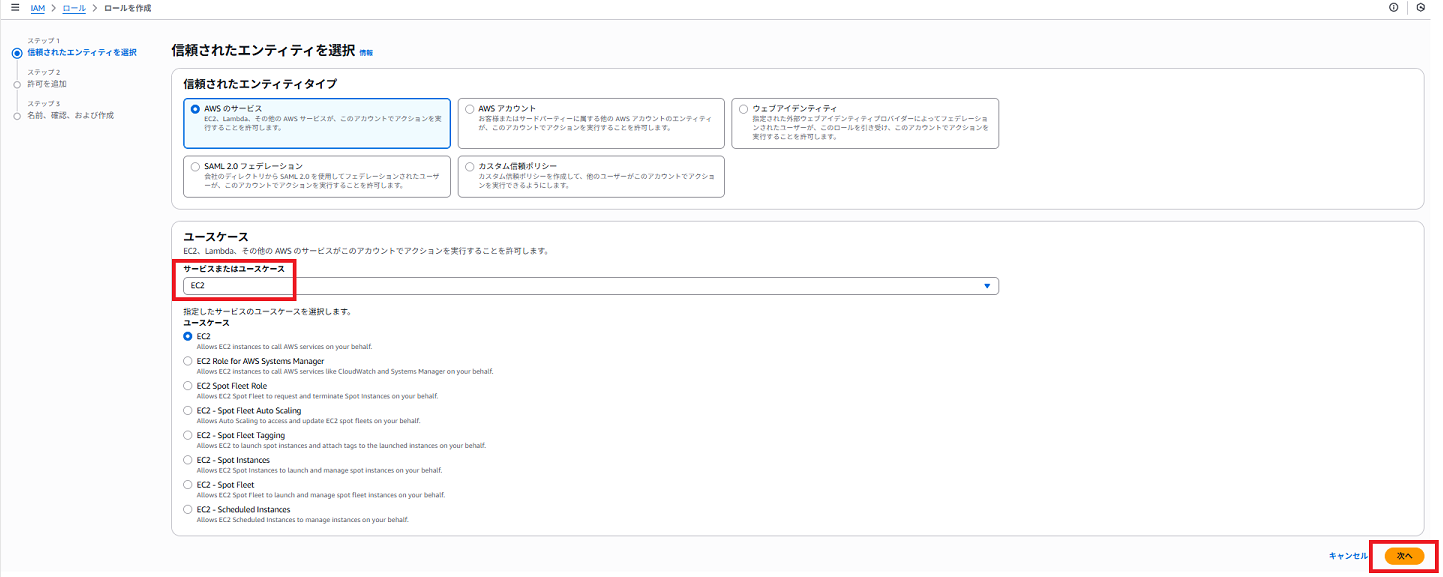Pick the カスタム信頼ポリシー entity type
The height and width of the screenshot is (577, 1443).
coord(470,166)
